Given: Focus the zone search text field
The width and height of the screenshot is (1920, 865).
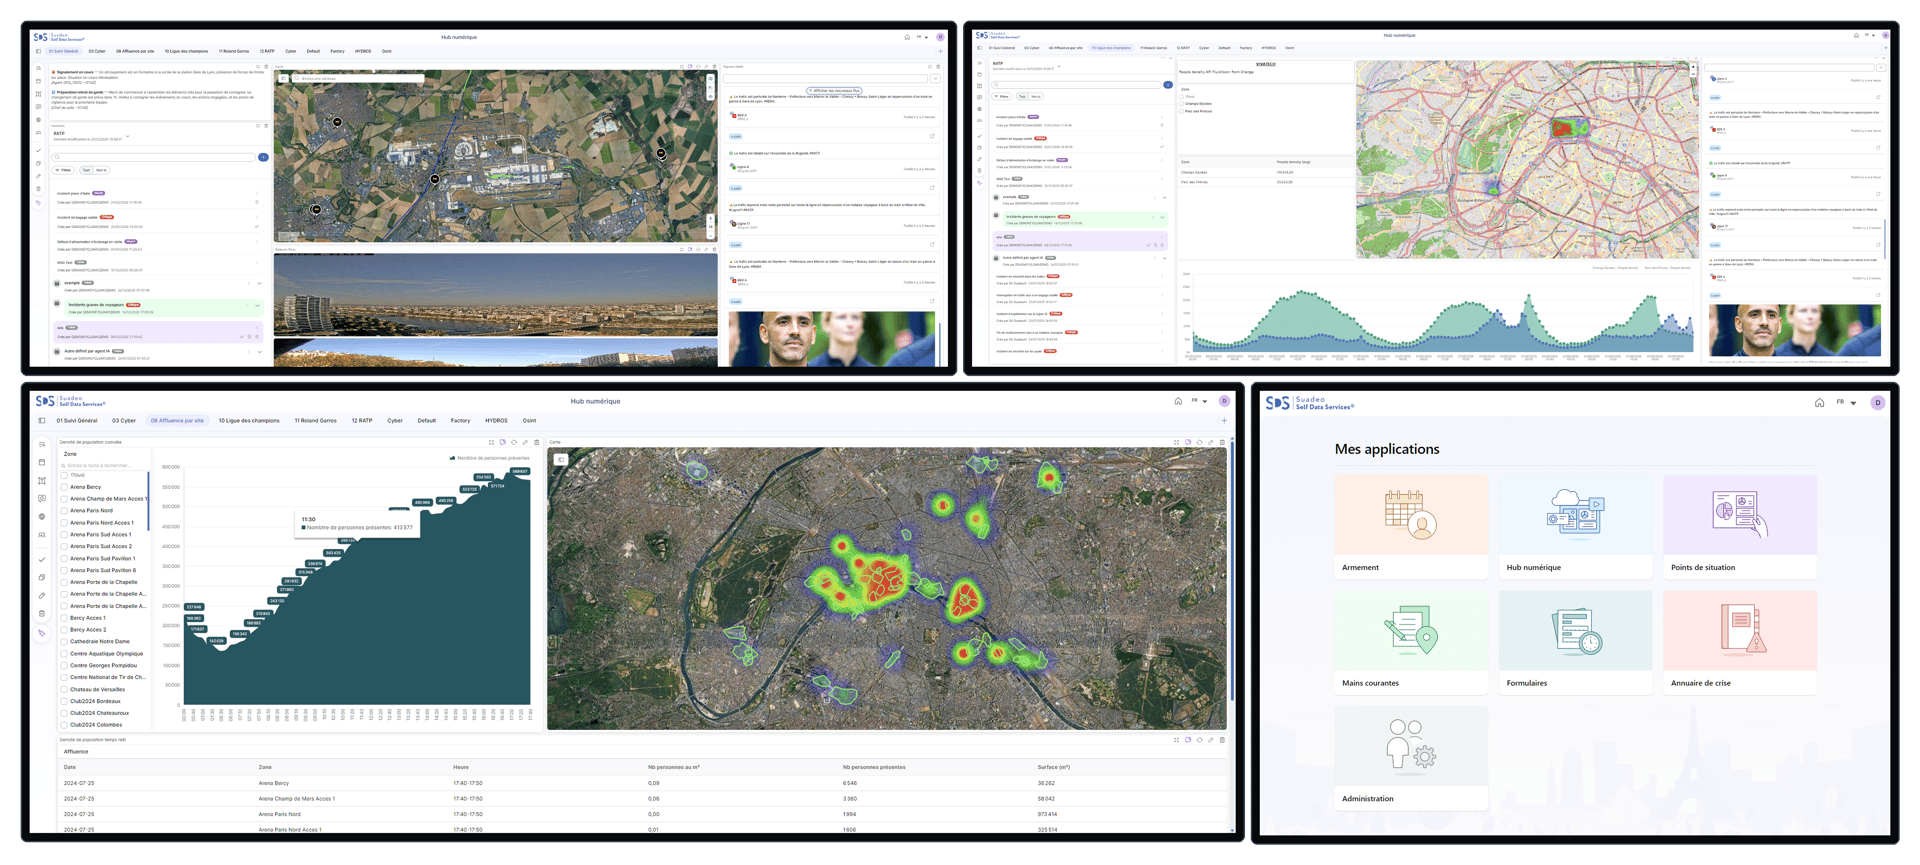Looking at the screenshot, I should [x=104, y=465].
